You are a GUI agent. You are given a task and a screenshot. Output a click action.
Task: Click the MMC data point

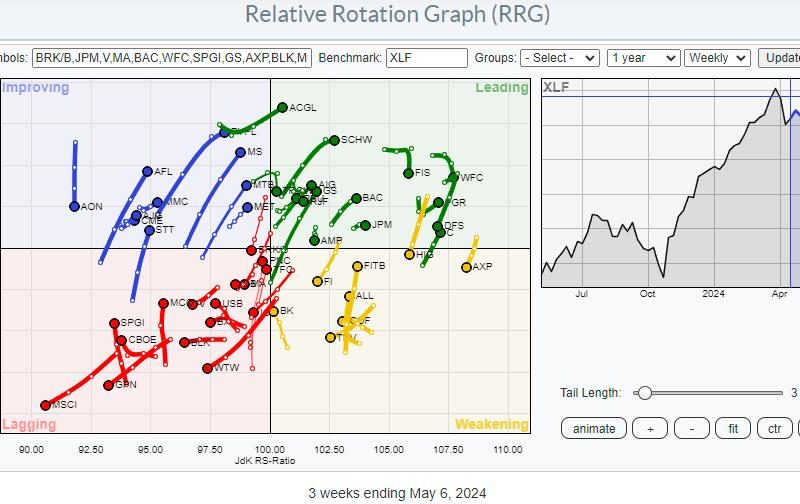click(x=158, y=203)
